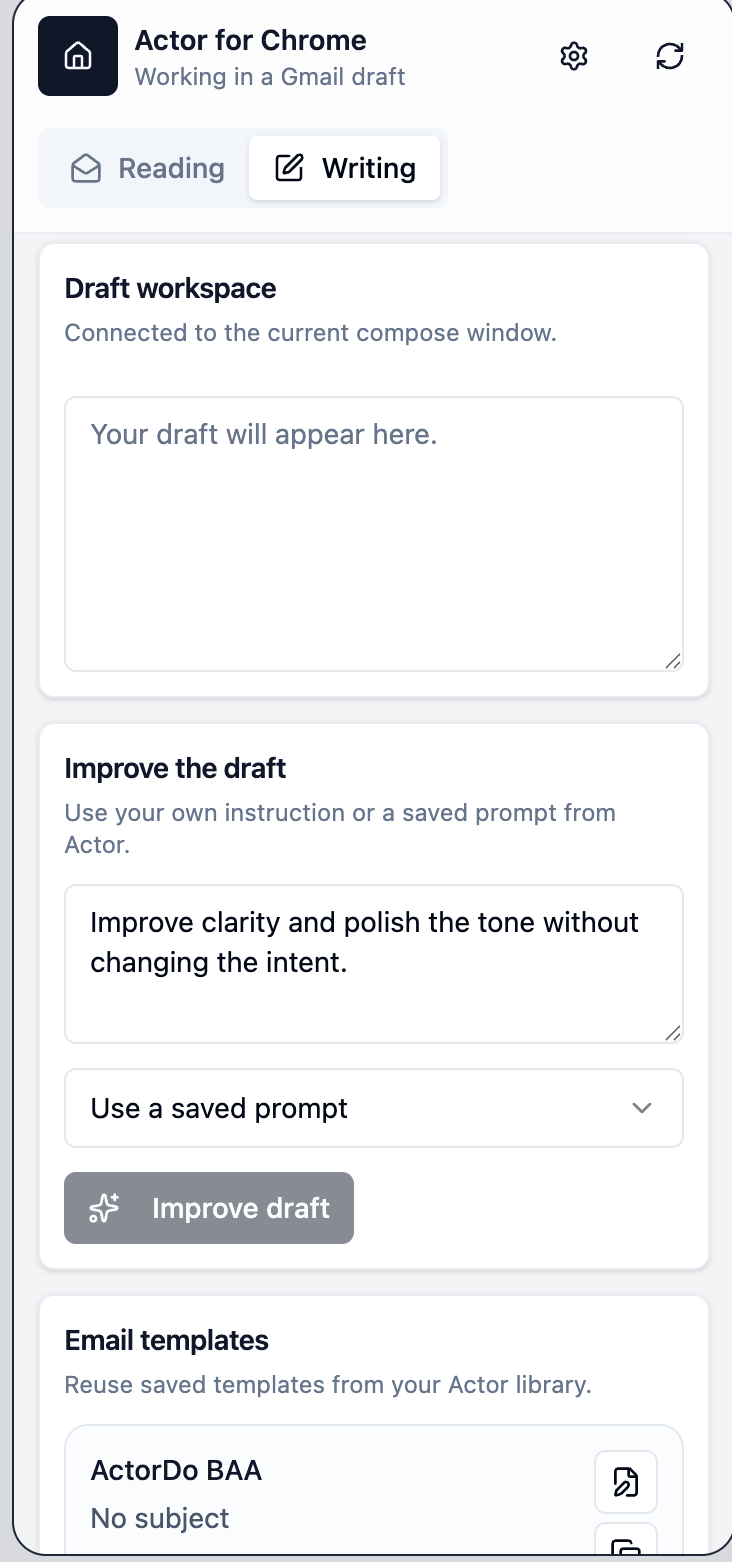Open settings via the gear icon
This screenshot has width=732, height=1562.
(573, 57)
